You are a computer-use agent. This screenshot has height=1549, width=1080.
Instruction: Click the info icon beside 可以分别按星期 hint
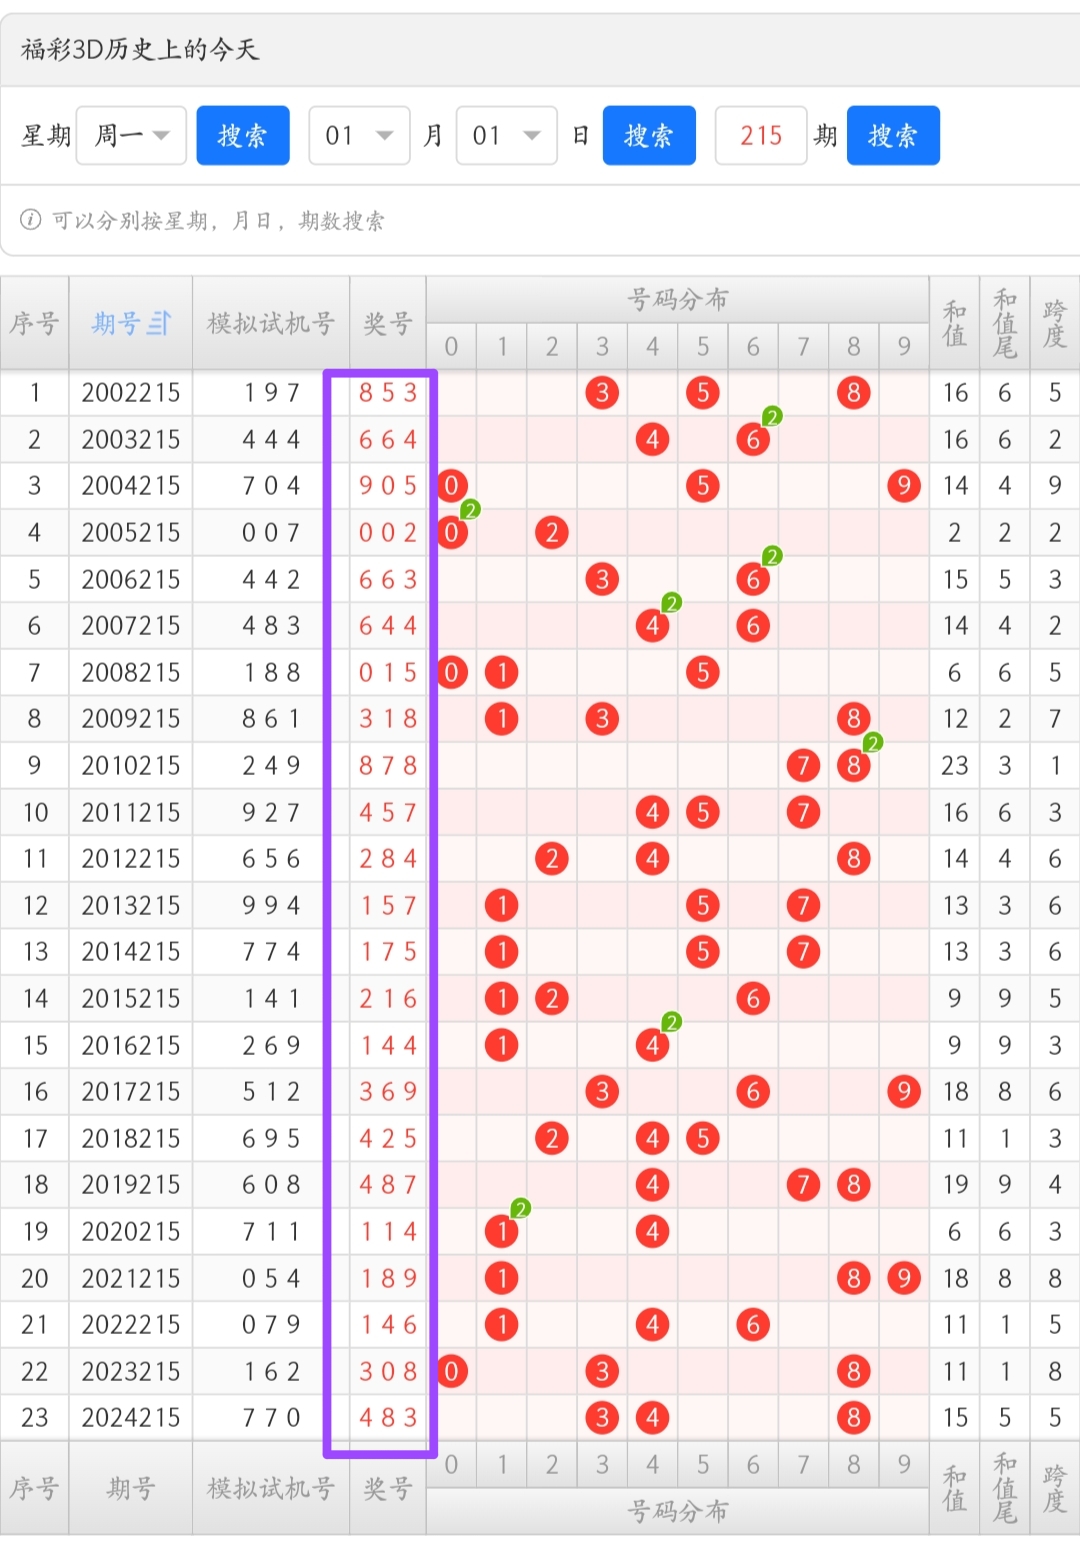[31, 220]
